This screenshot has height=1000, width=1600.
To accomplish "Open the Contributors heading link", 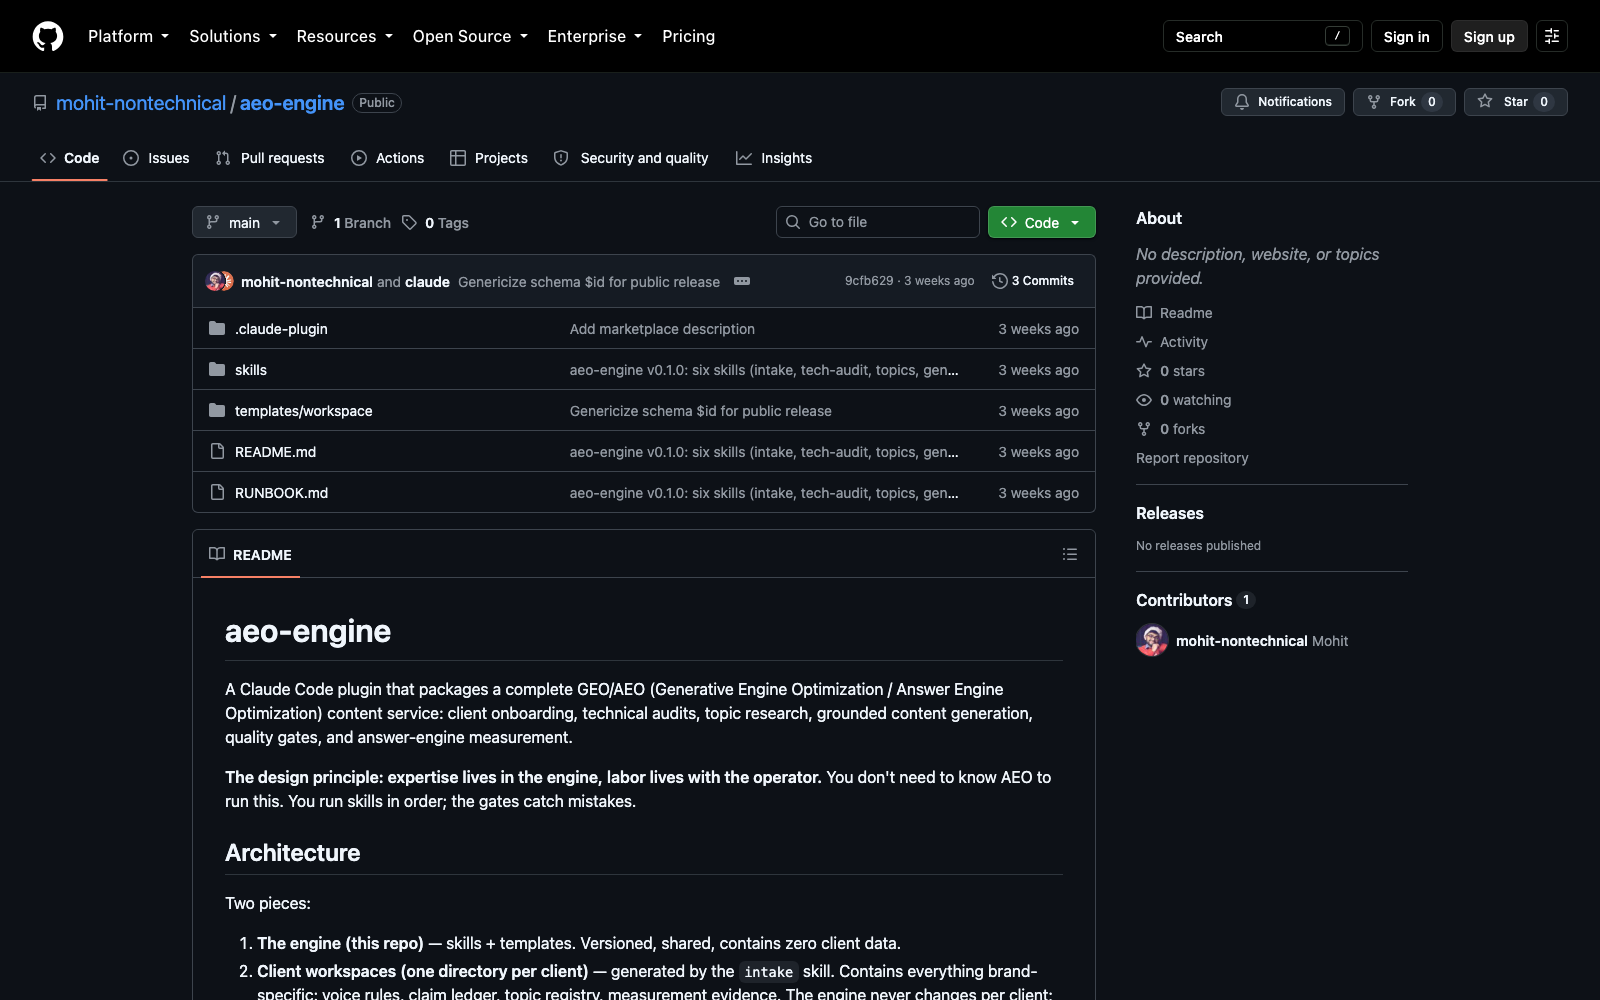I will [1195, 600].
